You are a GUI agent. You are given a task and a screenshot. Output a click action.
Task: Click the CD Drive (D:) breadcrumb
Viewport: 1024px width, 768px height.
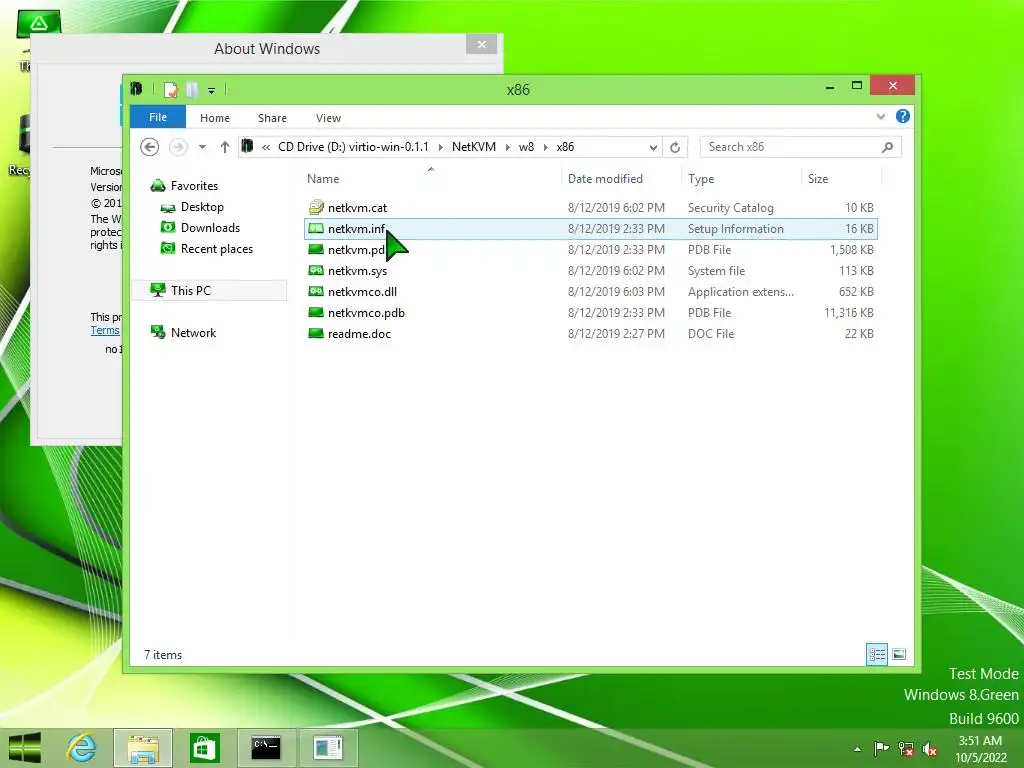(x=353, y=147)
